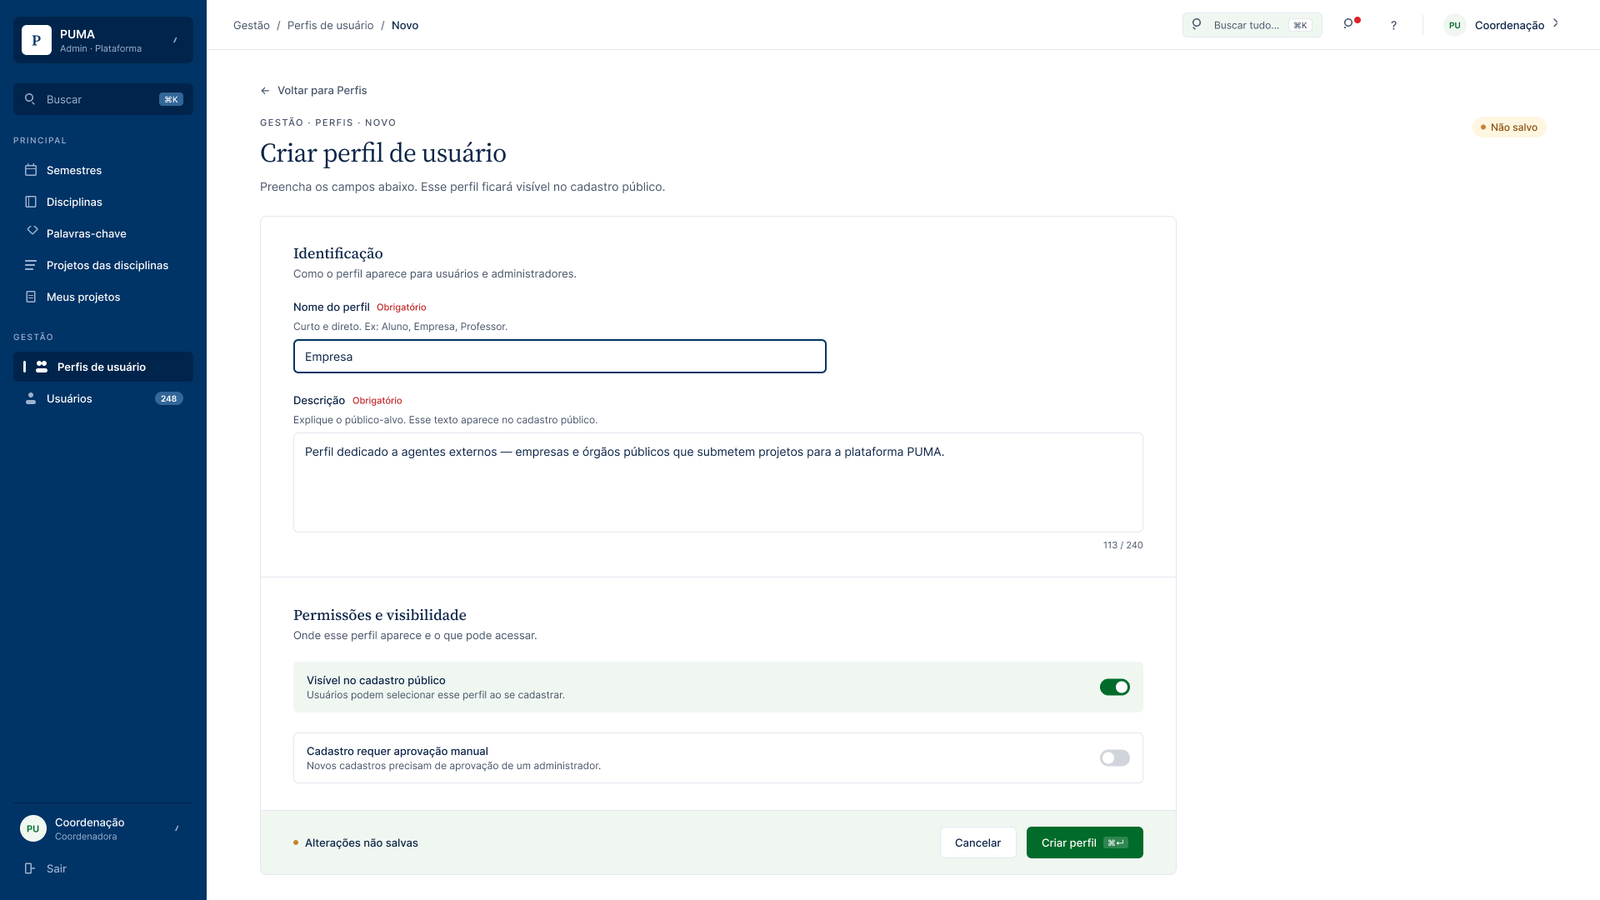Viewport: 1600px width, 900px height.
Task: Open Meus projetos page
Action: (x=103, y=297)
